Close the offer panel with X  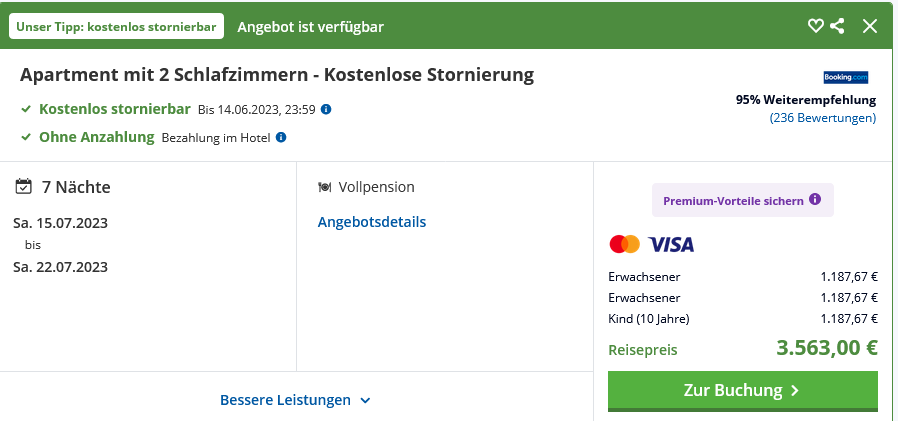tap(870, 26)
